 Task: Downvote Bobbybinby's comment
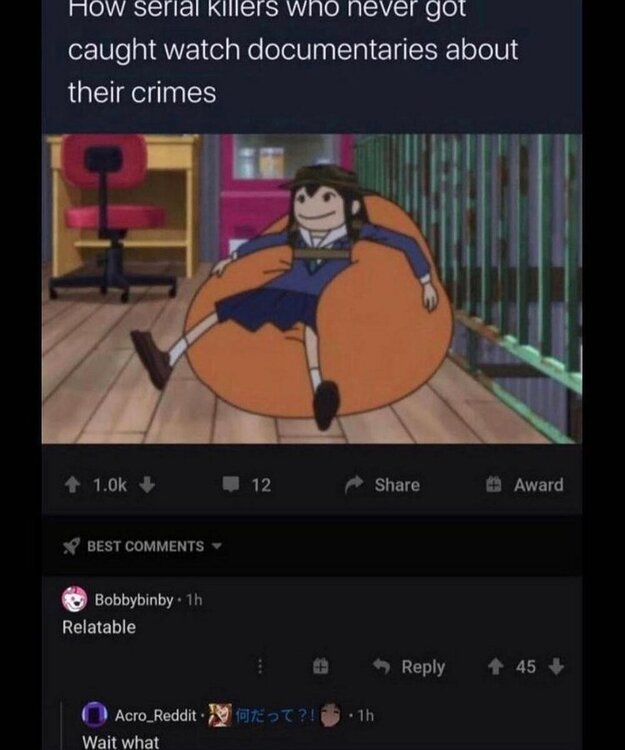point(556,666)
